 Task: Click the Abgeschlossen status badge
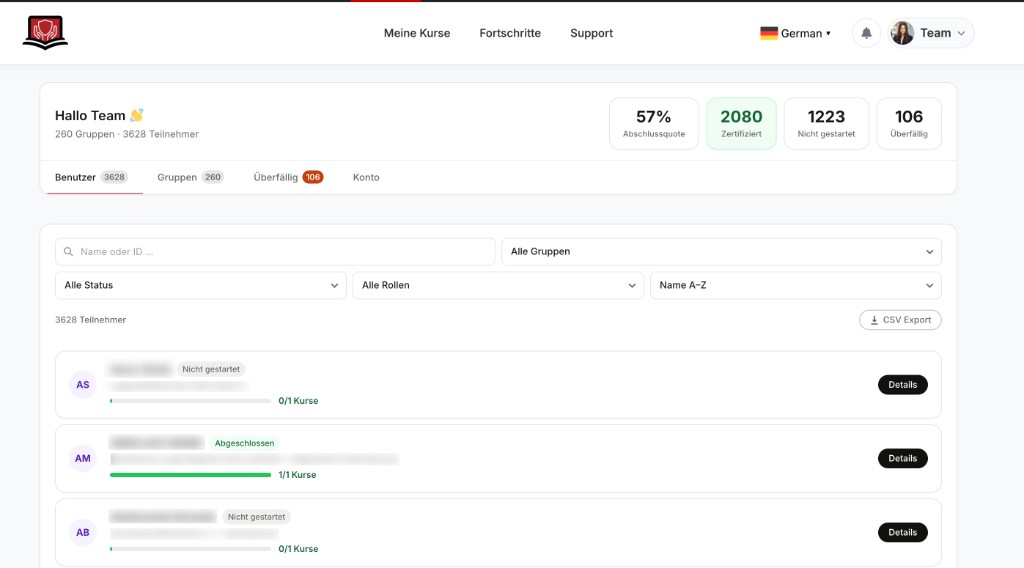coord(244,443)
